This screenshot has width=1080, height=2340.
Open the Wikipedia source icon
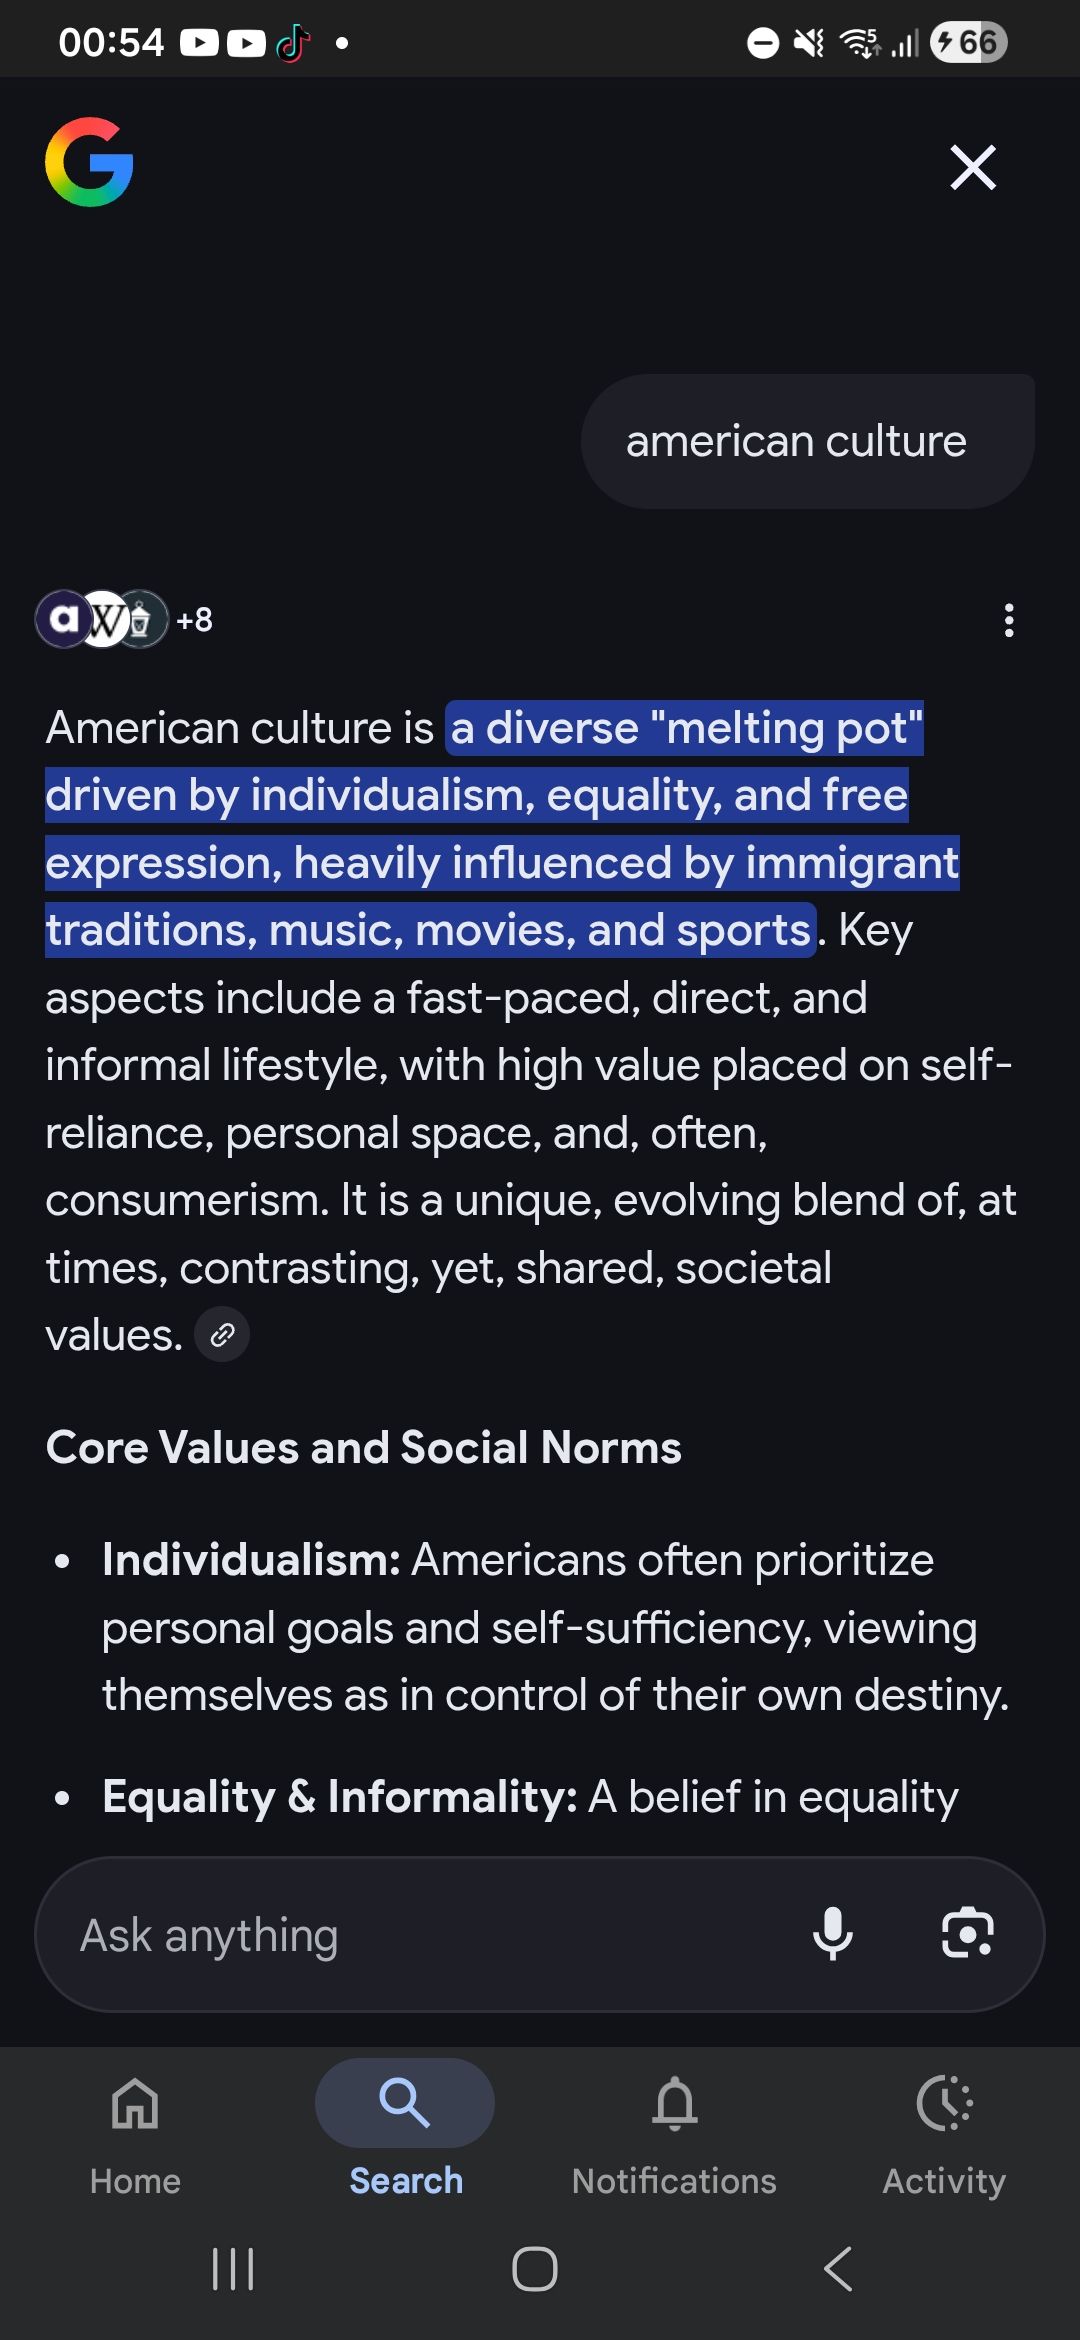(x=103, y=620)
